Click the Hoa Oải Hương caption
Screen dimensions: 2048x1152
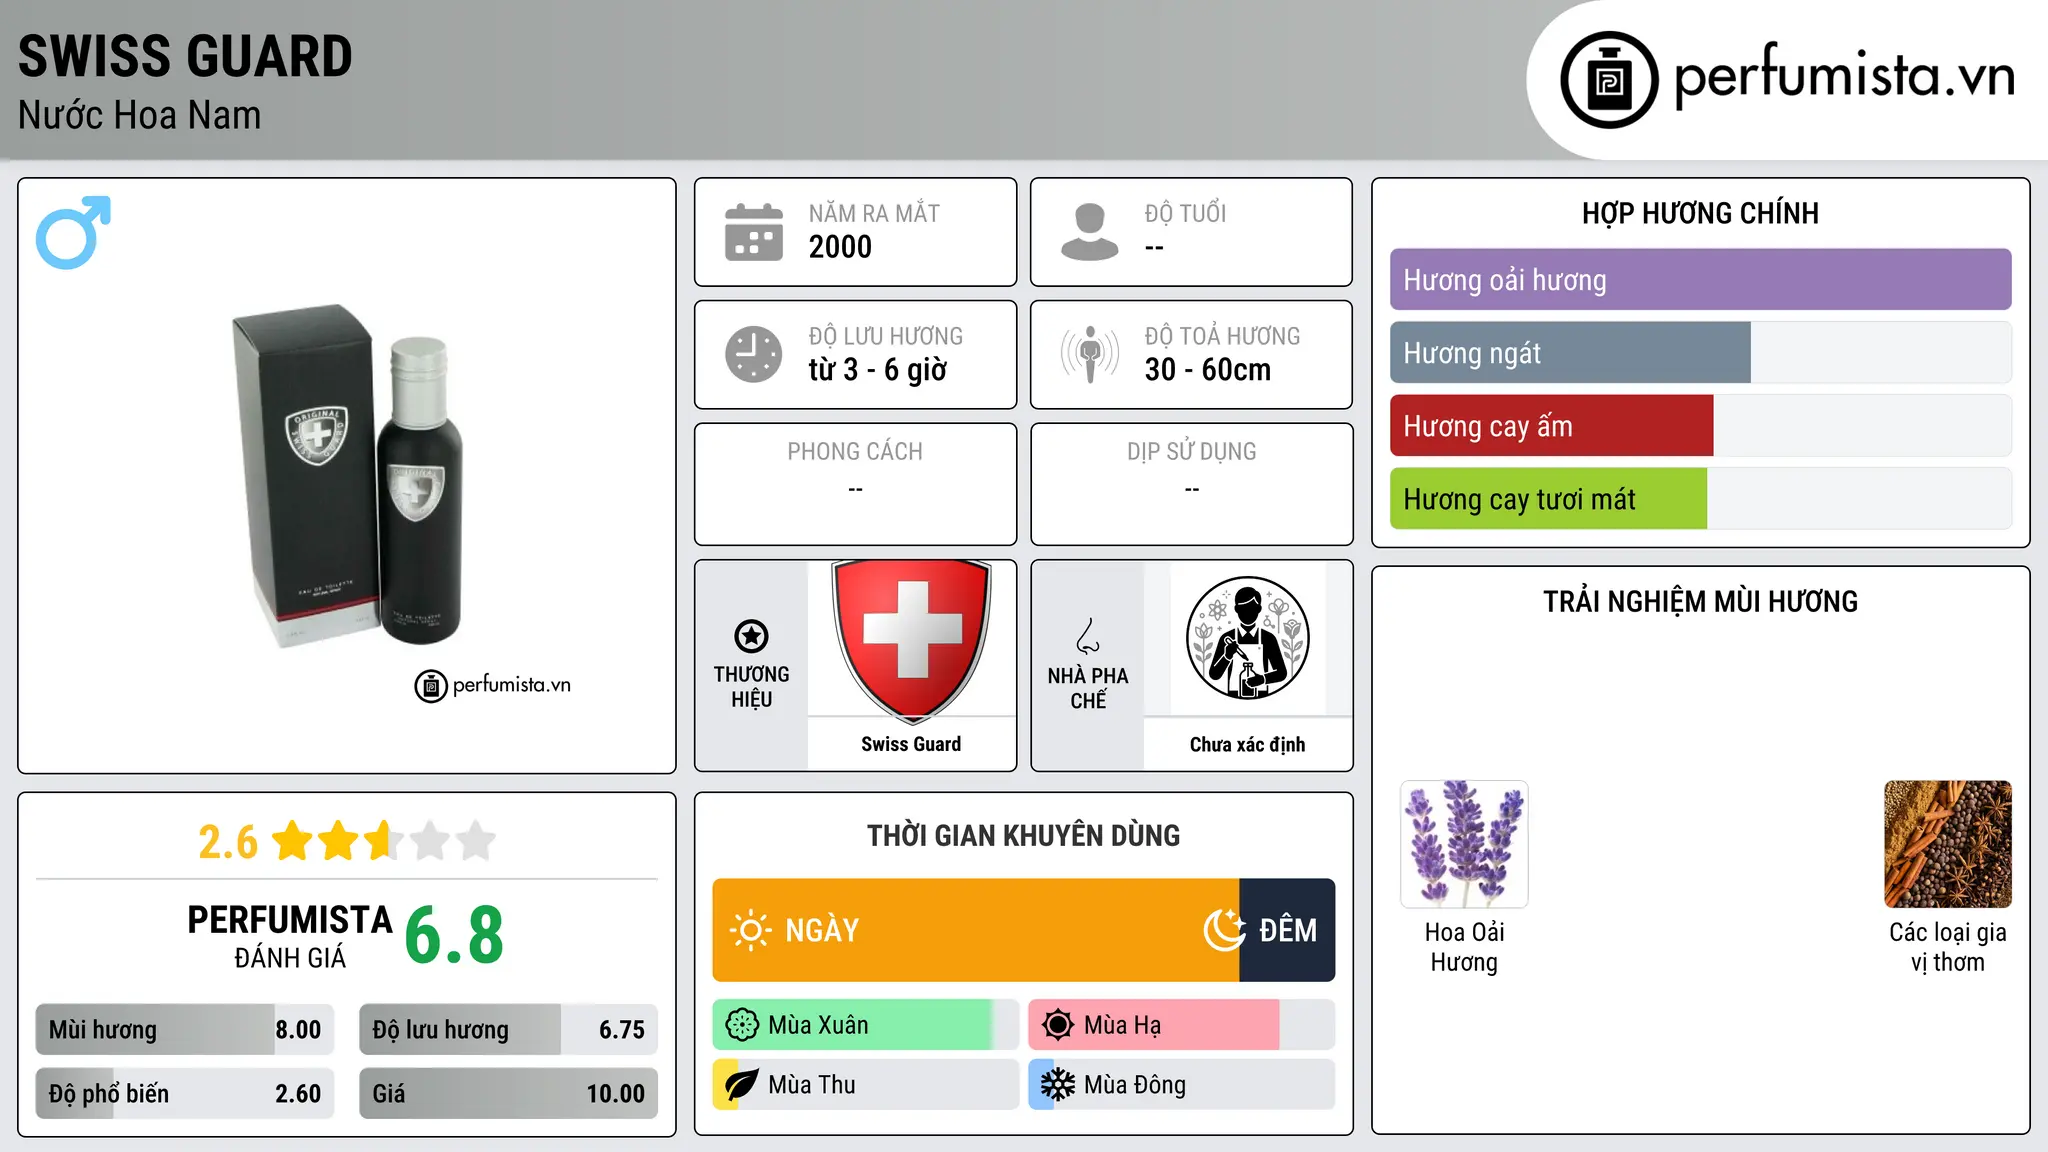1464,947
